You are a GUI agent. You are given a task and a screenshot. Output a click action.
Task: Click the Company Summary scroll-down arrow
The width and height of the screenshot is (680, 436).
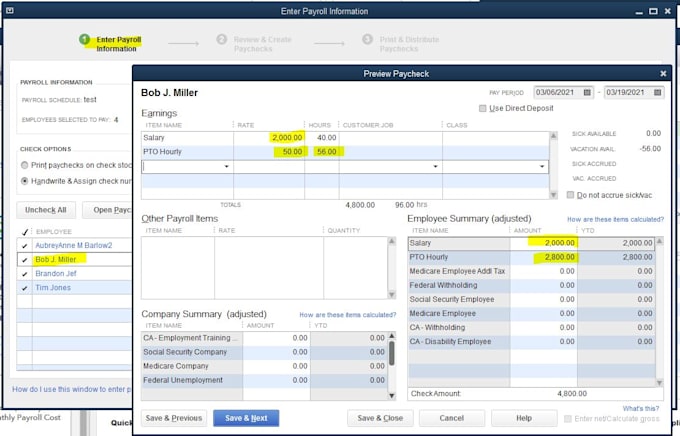point(392,395)
